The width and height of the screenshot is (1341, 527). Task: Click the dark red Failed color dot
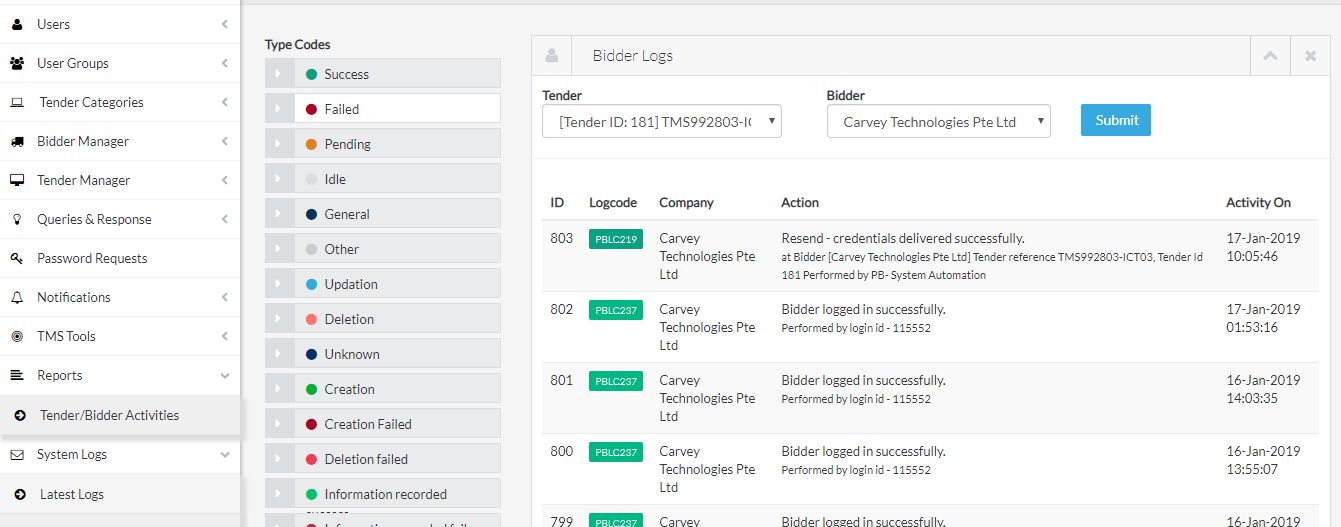[311, 109]
